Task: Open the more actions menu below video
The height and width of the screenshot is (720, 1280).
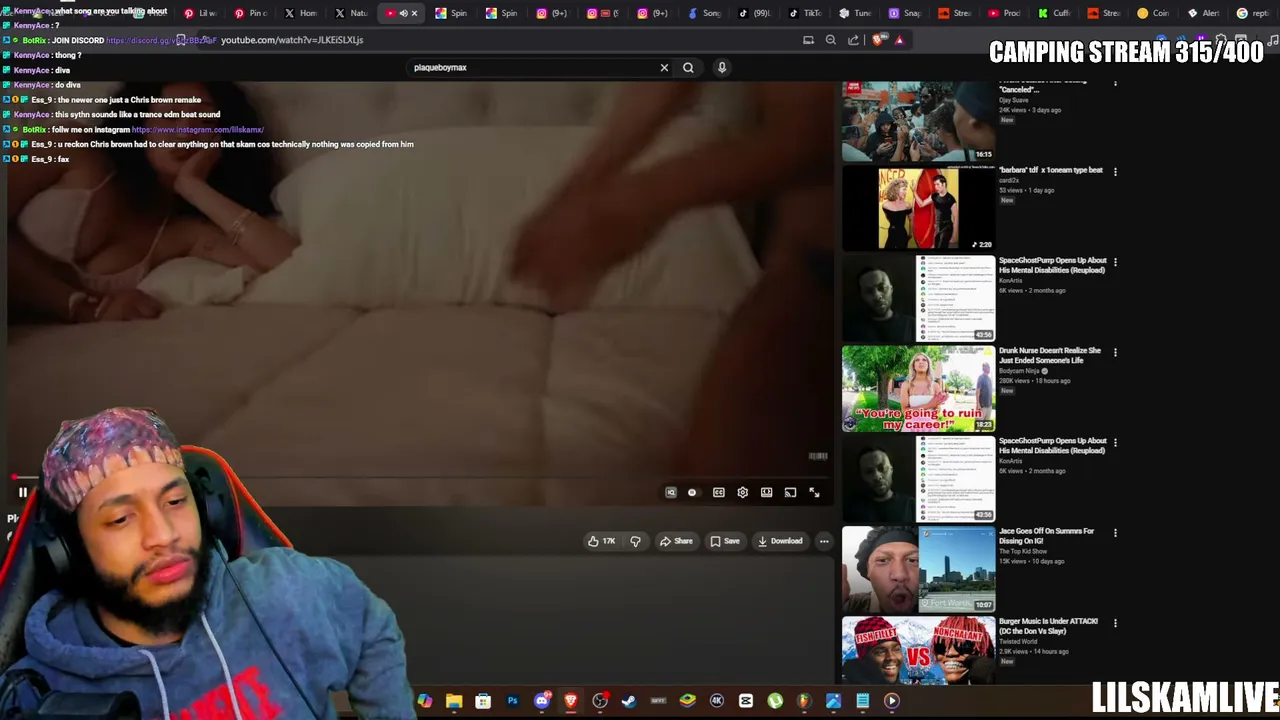Action: (x=824, y=541)
